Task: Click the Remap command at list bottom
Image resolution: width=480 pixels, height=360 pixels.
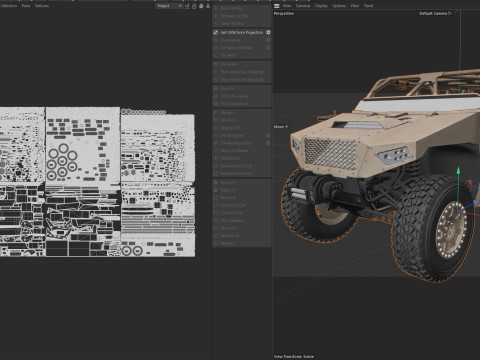Action: [x=242, y=243]
